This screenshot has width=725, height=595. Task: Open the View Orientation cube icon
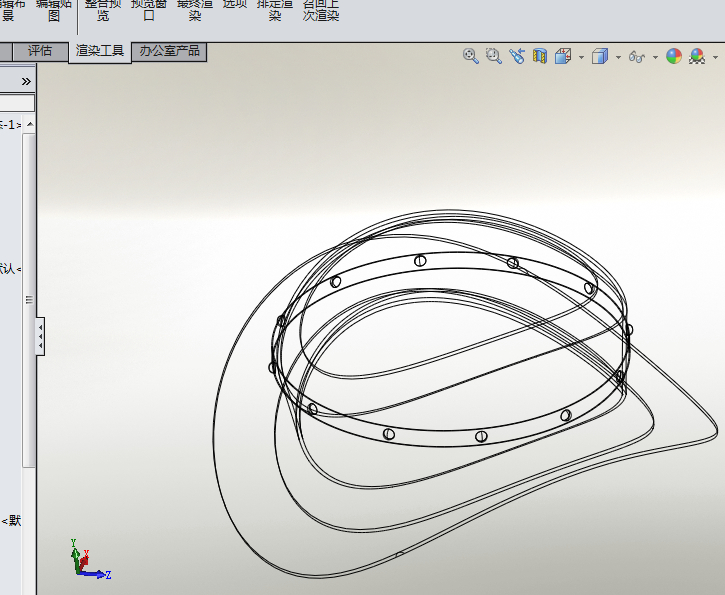point(563,56)
